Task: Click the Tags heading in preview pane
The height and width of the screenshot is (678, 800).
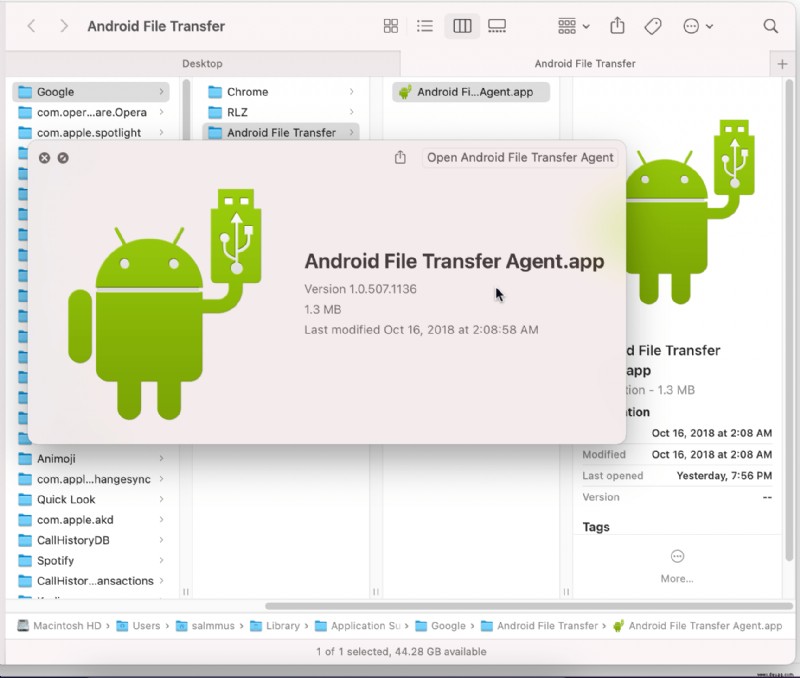Action: [x=596, y=527]
